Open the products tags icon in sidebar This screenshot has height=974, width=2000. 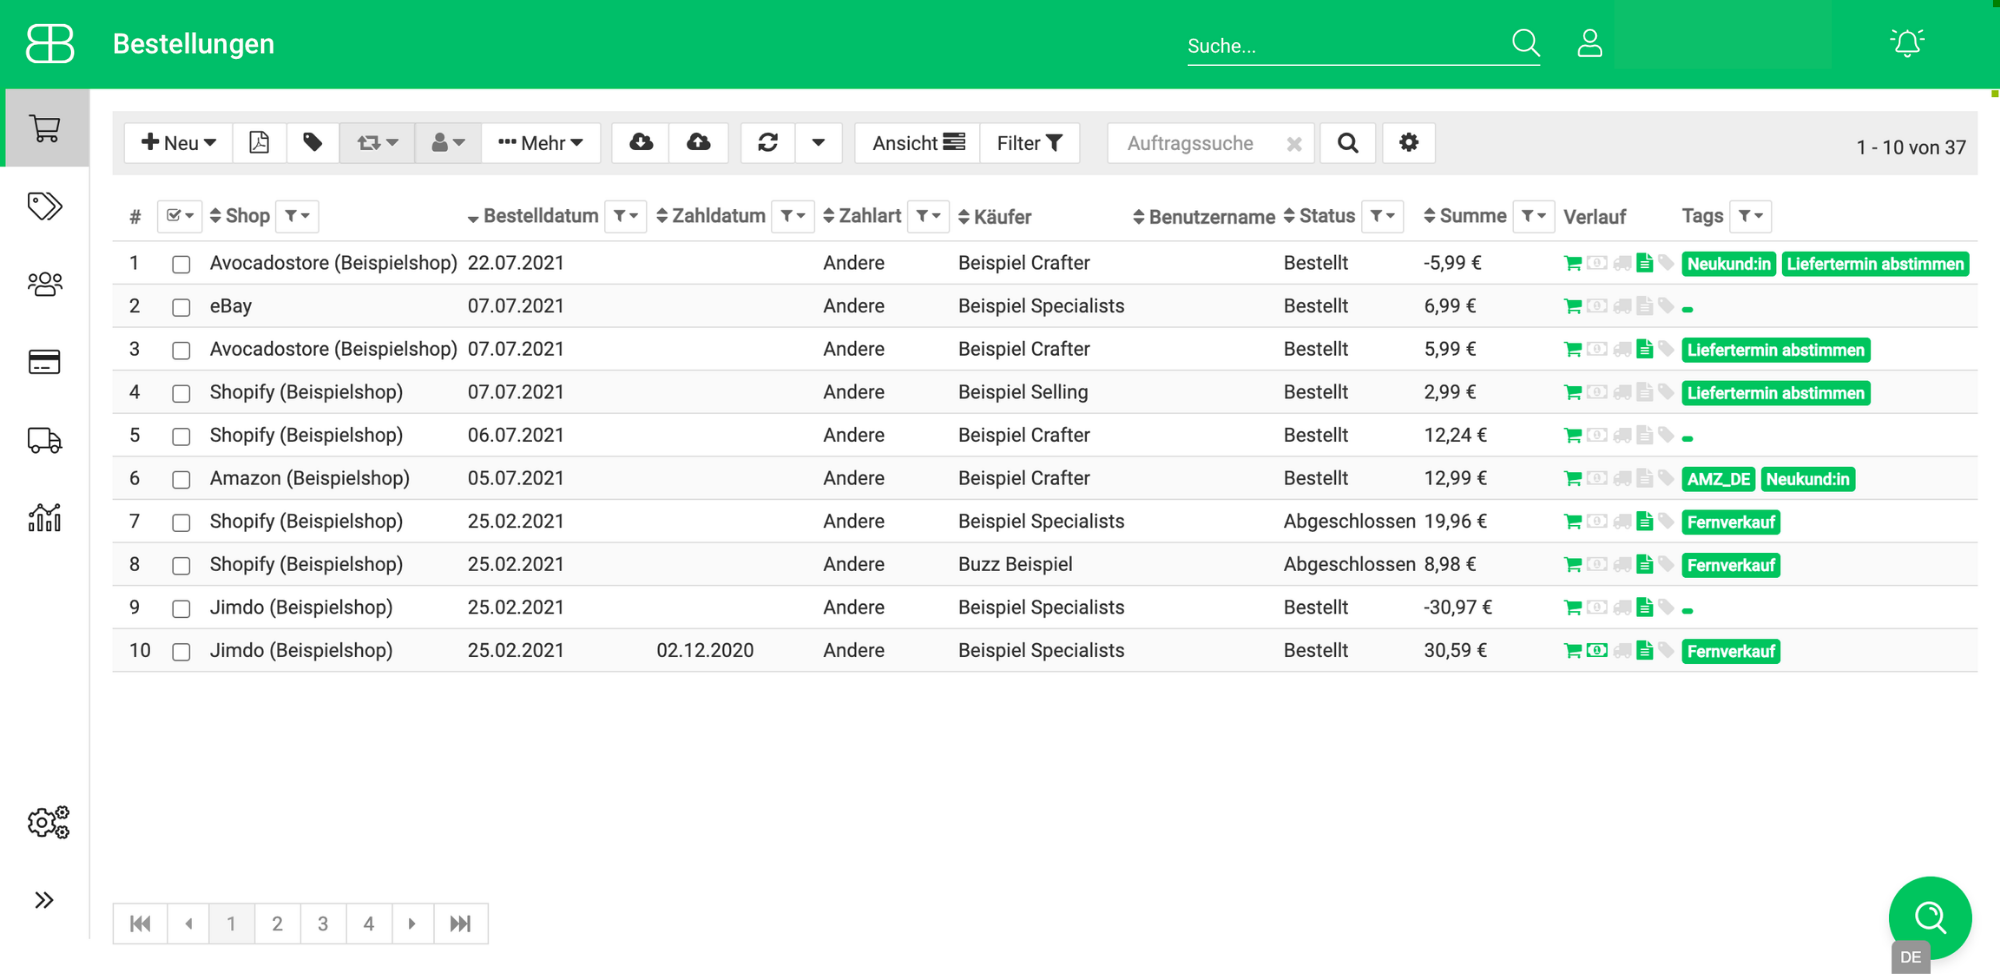45,206
